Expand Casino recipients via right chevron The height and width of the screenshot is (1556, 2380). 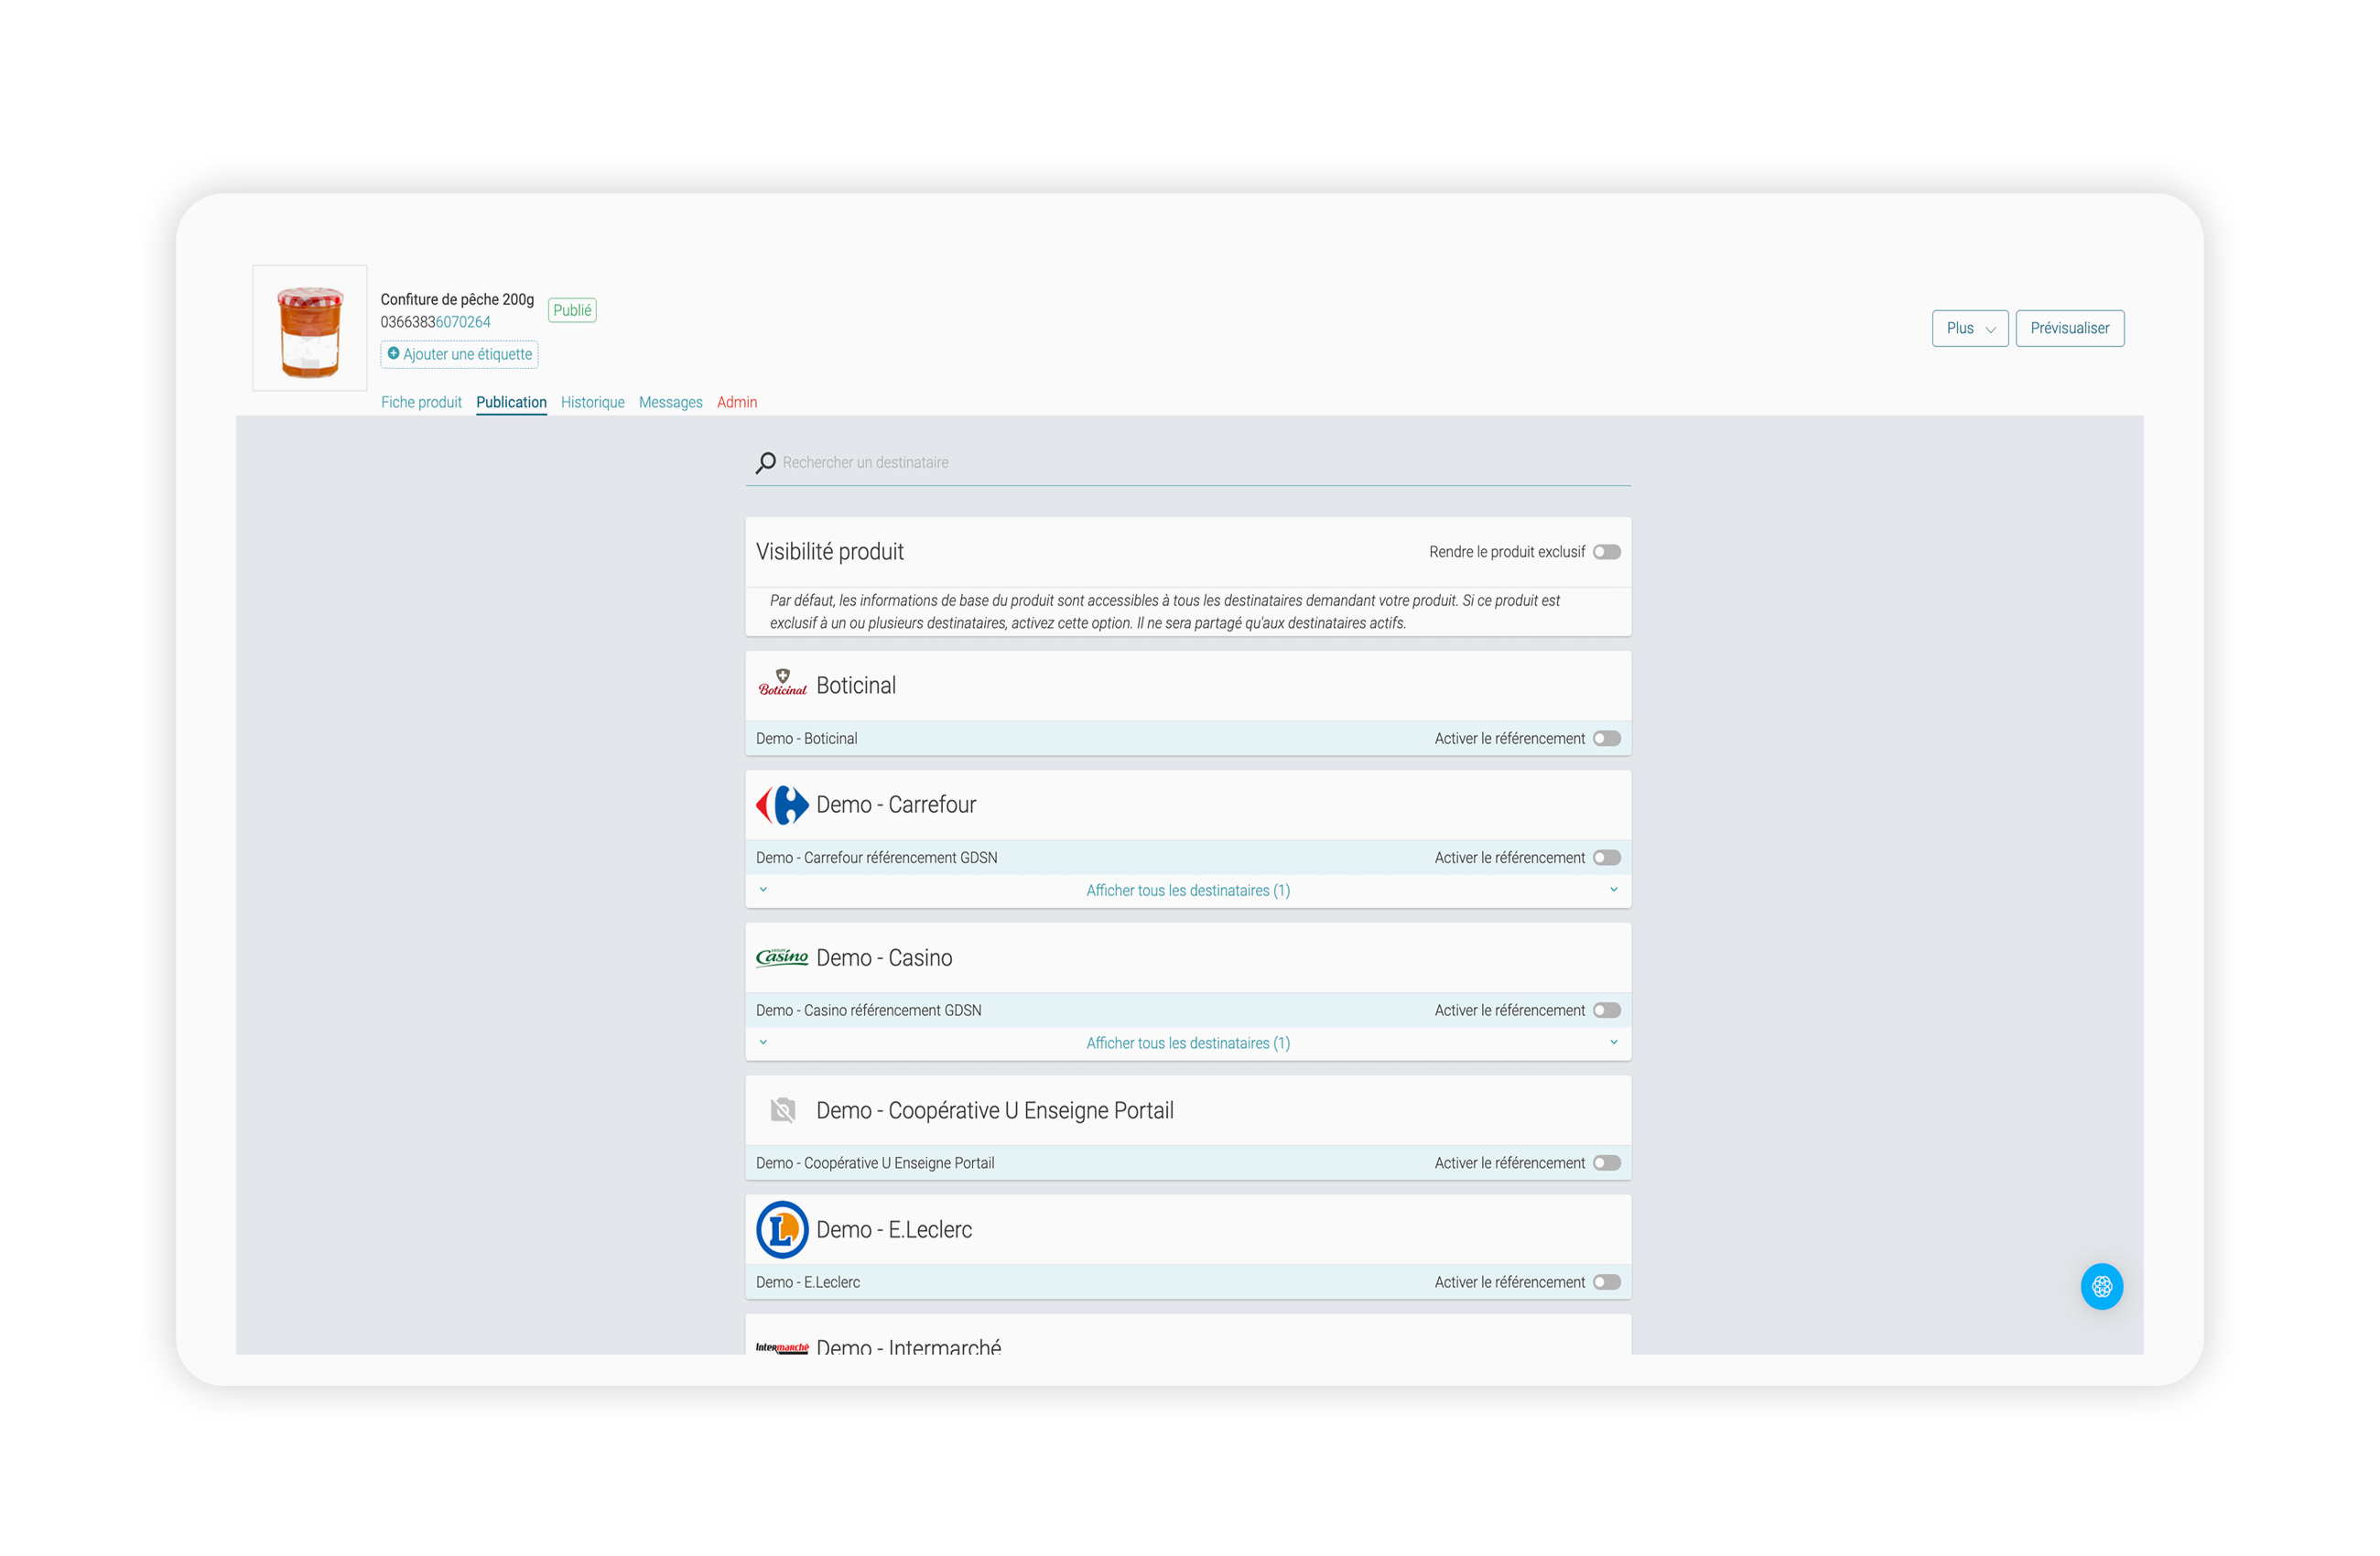pyautogui.click(x=1613, y=1042)
